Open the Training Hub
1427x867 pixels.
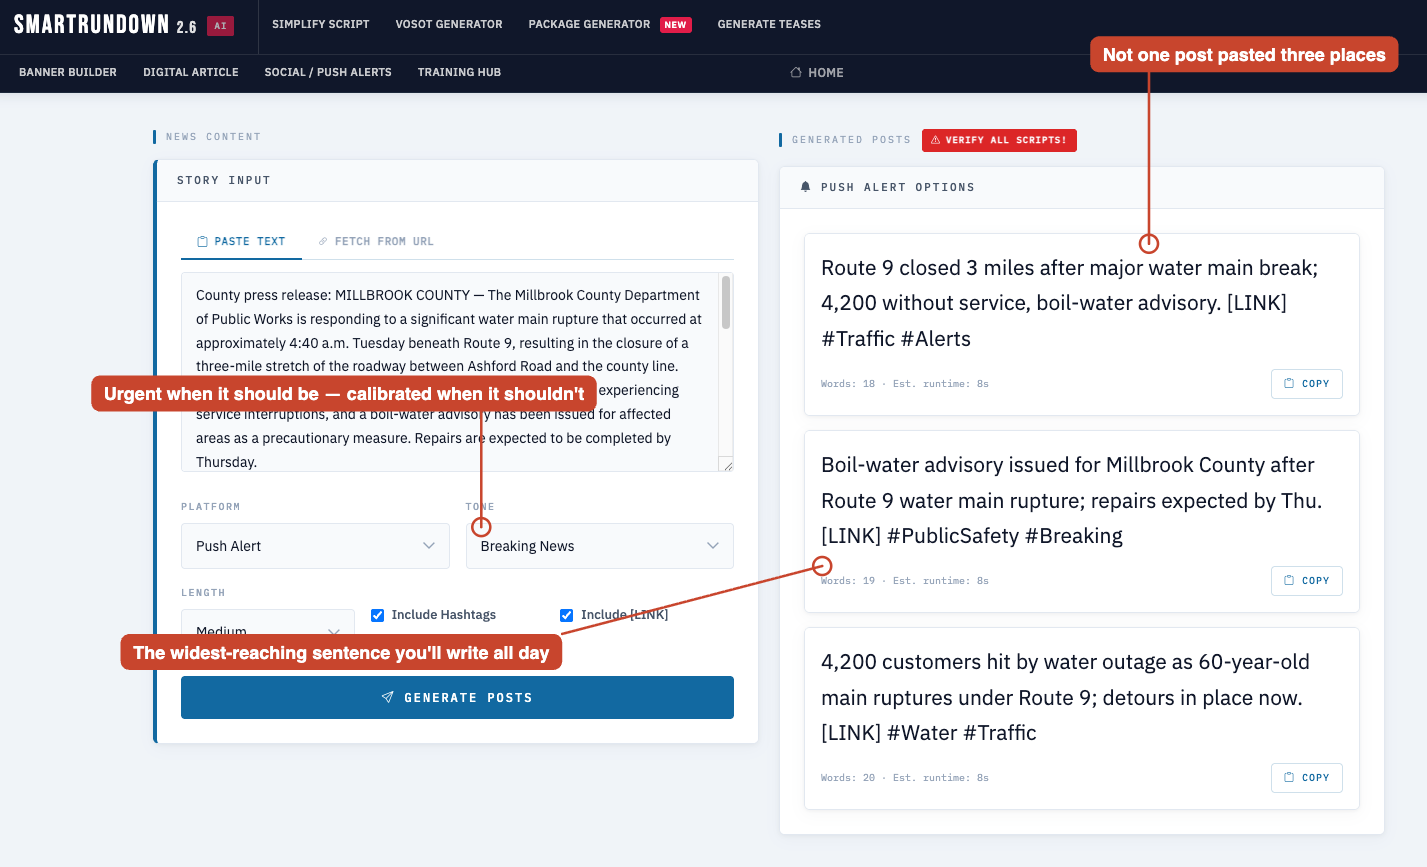click(x=459, y=72)
